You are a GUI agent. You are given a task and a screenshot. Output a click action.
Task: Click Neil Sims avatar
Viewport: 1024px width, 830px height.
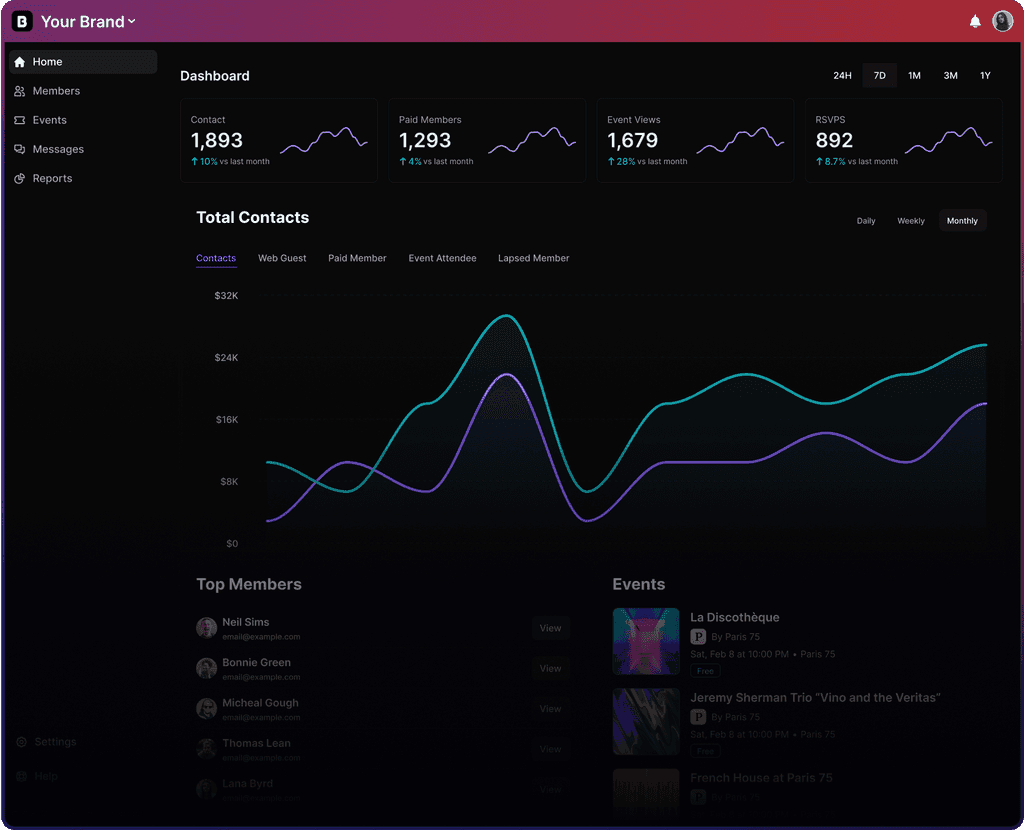pos(206,628)
